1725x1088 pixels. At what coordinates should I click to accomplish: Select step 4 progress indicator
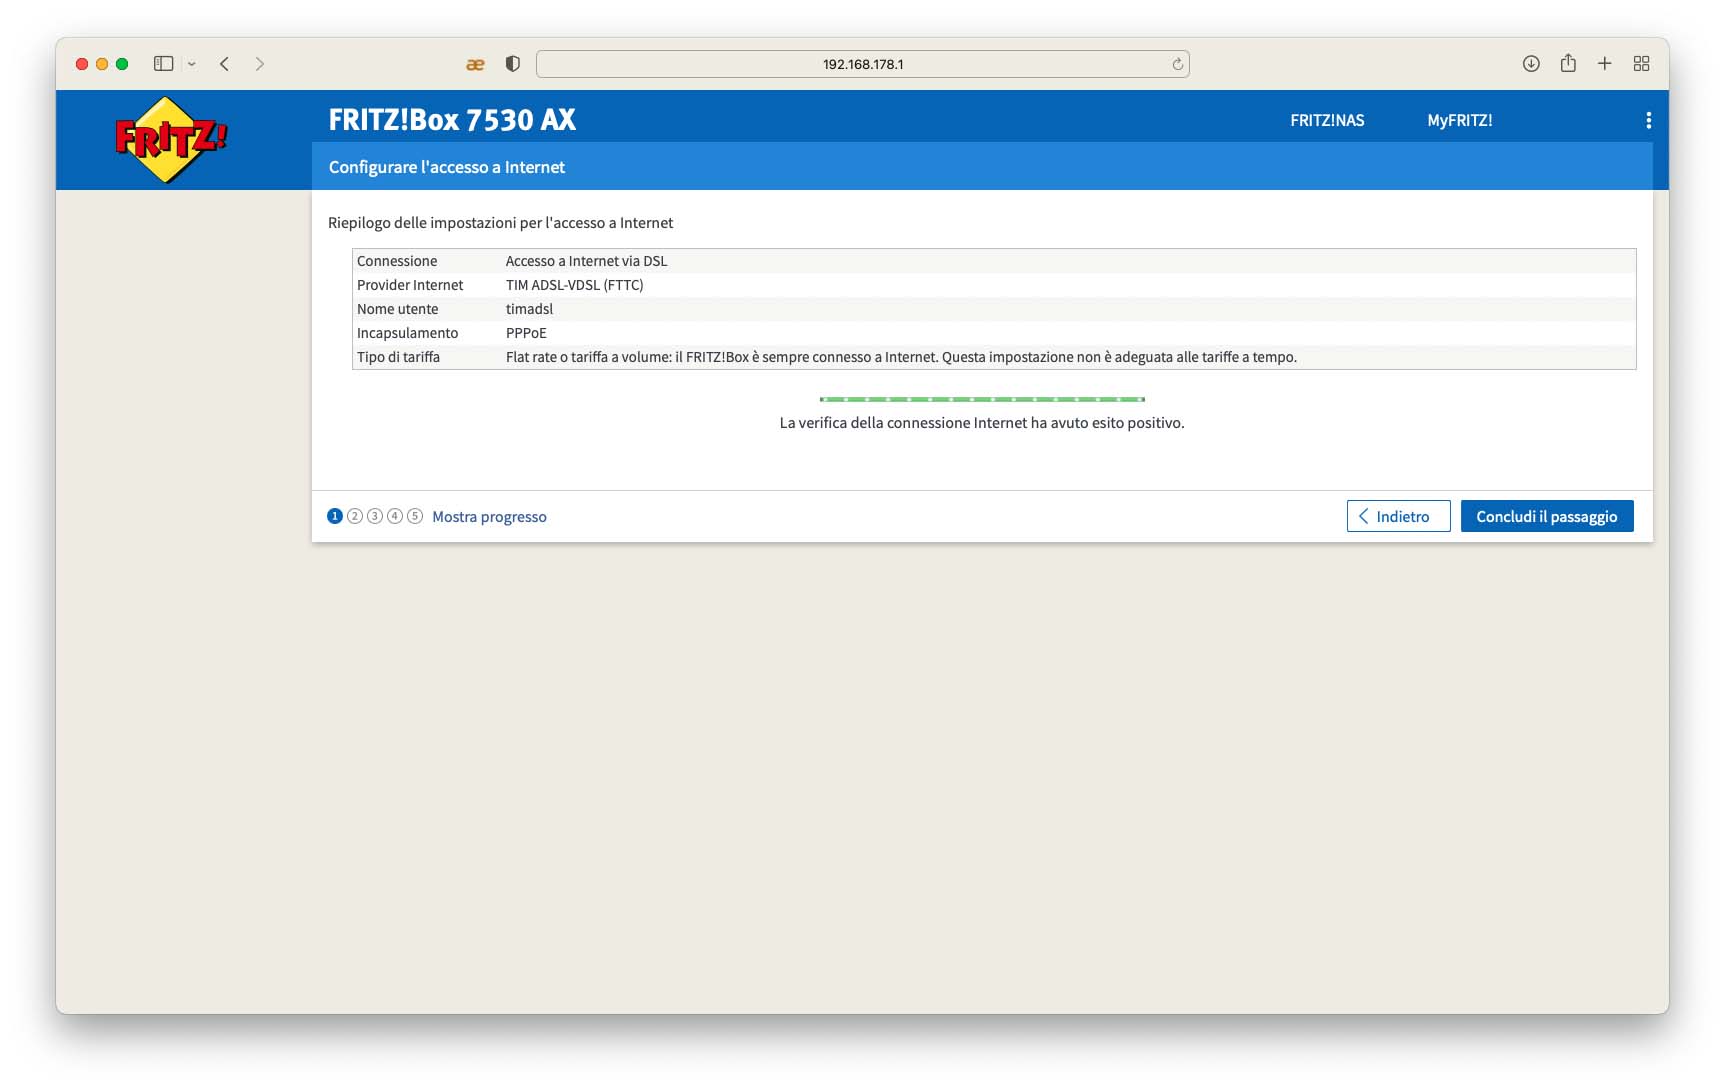pos(395,516)
